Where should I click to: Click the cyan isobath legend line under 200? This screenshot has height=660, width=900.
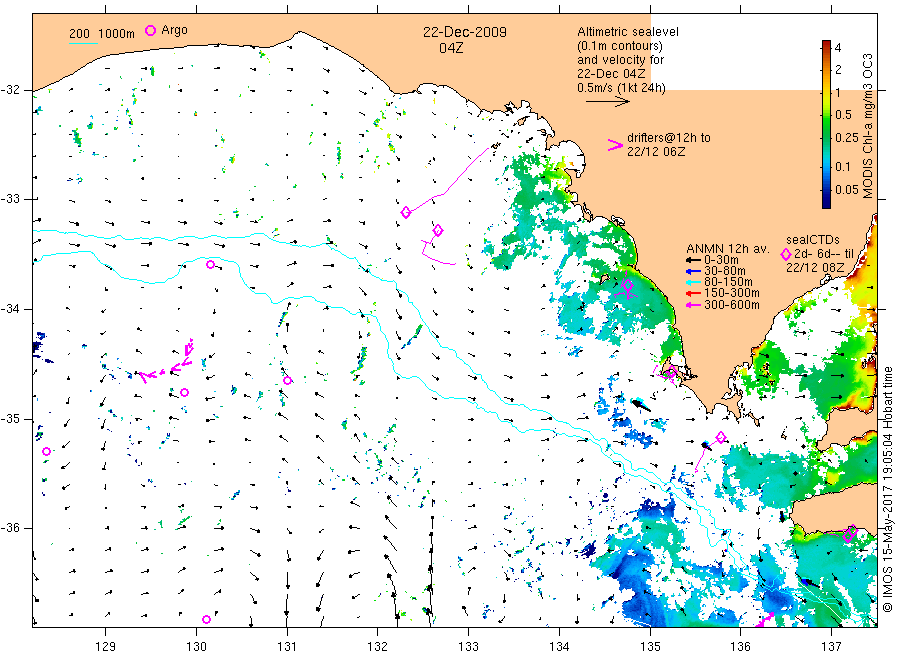[83, 43]
